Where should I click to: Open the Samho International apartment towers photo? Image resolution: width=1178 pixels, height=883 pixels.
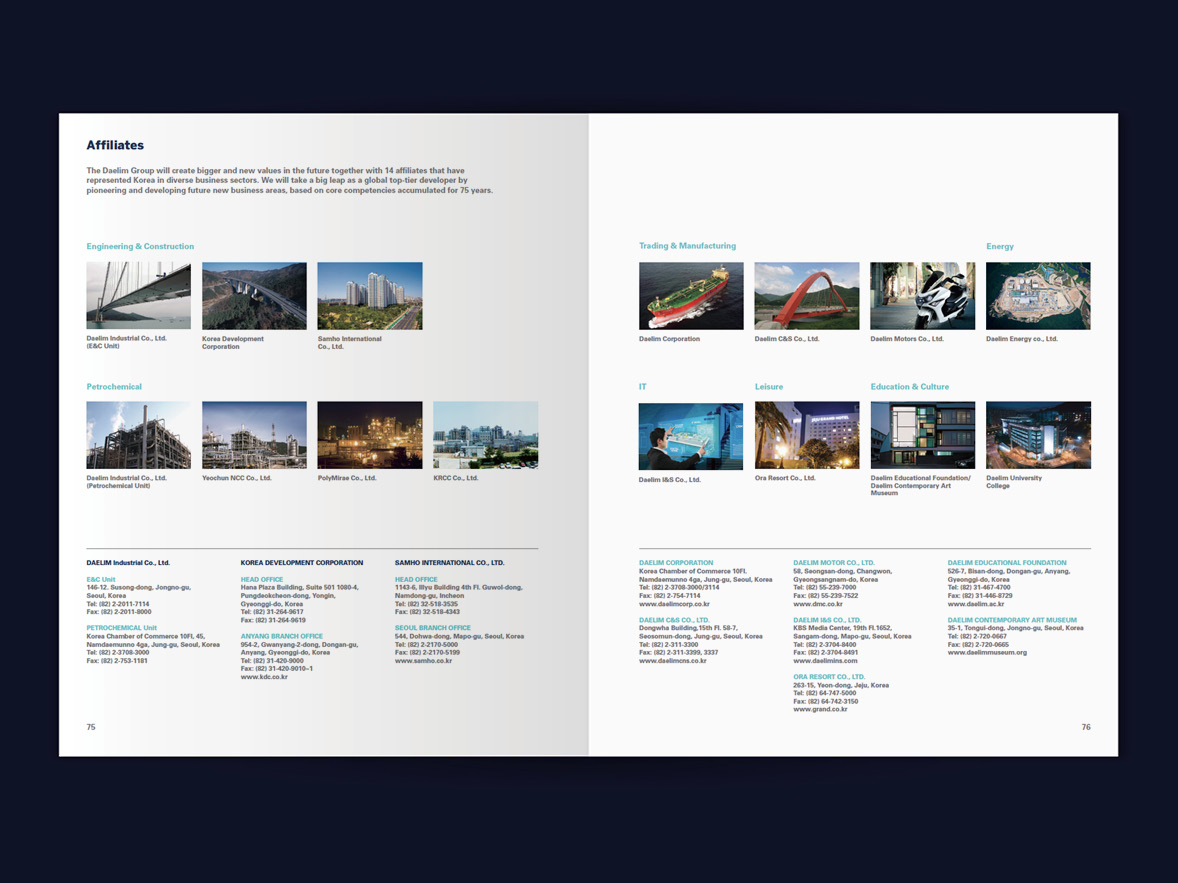tap(370, 295)
